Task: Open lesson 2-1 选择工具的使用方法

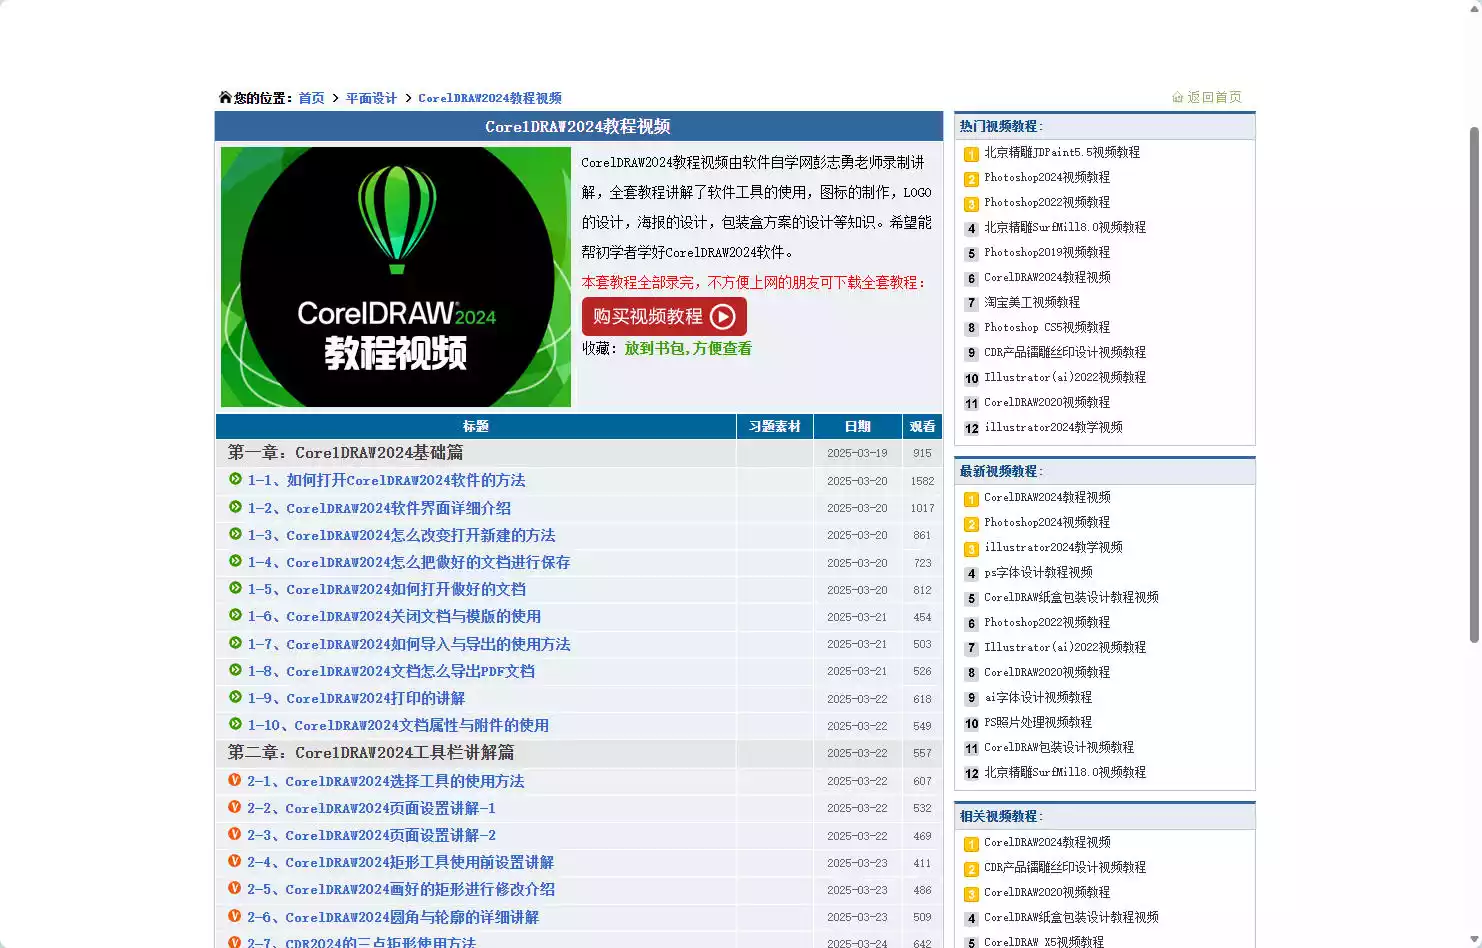Action: [x=385, y=781]
